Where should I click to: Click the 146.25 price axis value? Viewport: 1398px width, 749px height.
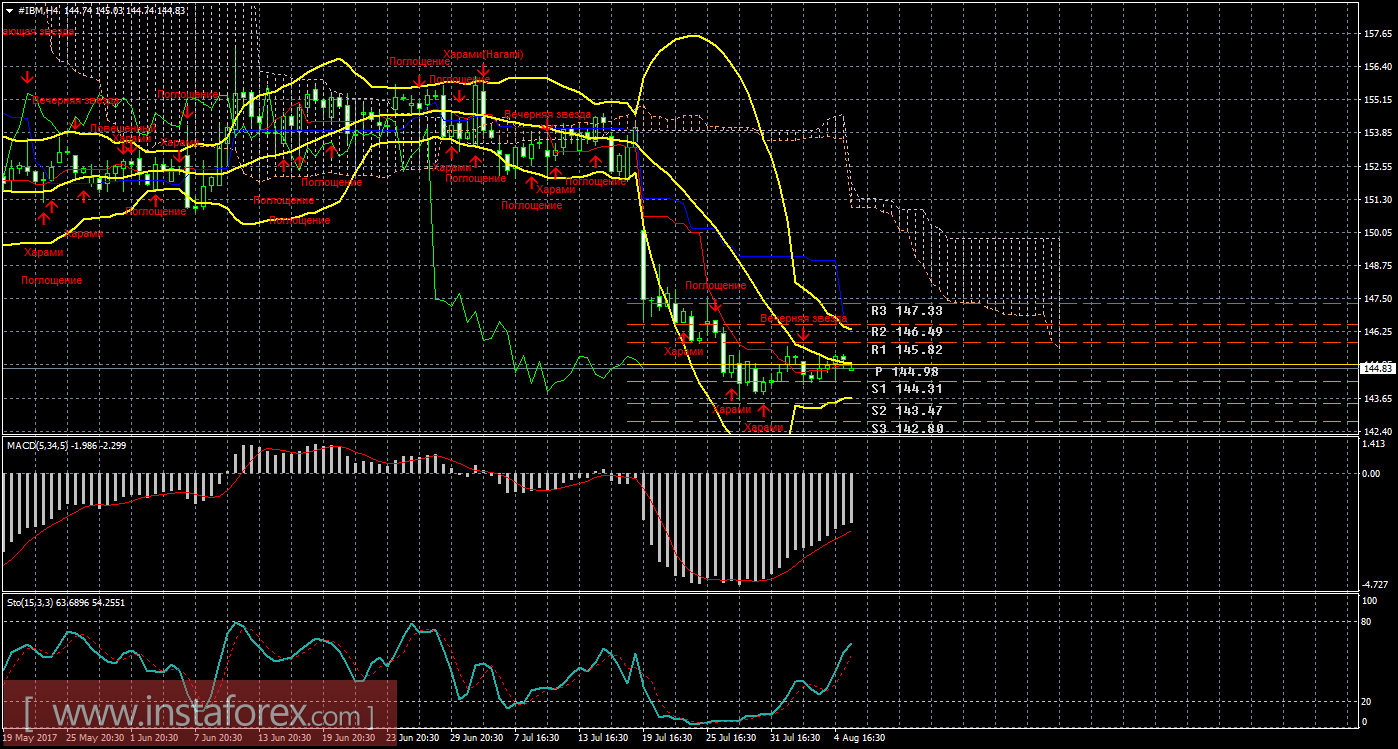(x=1377, y=331)
